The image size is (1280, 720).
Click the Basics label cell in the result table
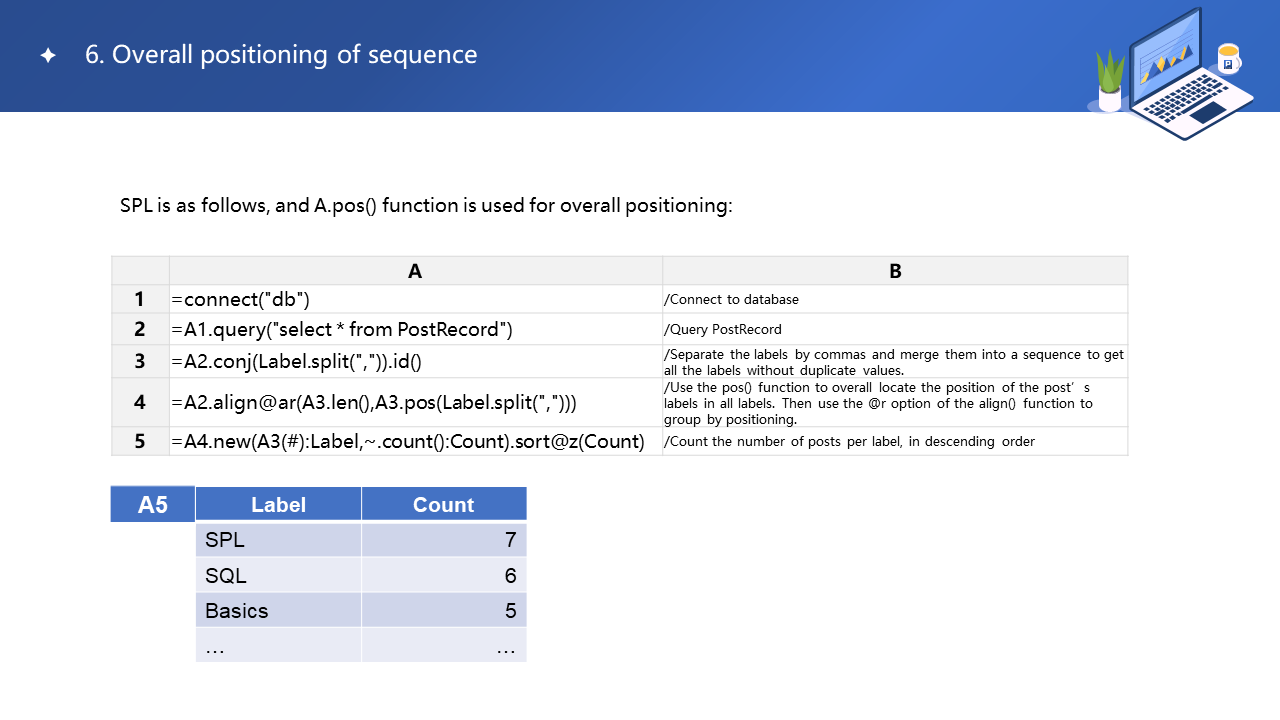click(278, 610)
